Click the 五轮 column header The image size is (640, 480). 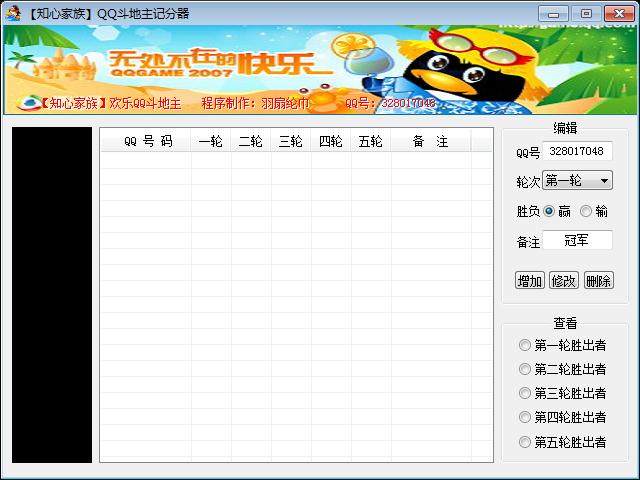[371, 141]
